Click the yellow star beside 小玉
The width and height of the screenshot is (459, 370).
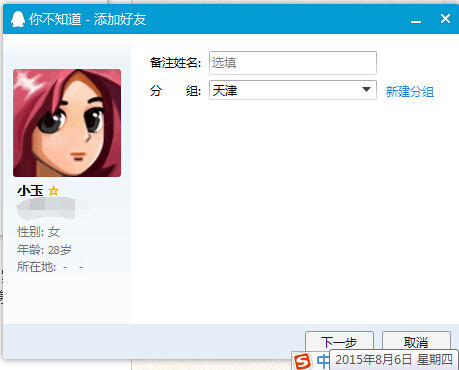point(53,191)
